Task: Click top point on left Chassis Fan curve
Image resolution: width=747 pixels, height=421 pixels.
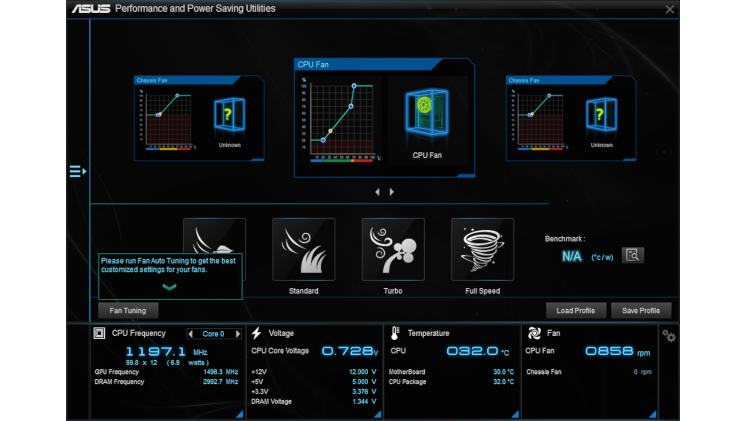Action: tap(177, 96)
